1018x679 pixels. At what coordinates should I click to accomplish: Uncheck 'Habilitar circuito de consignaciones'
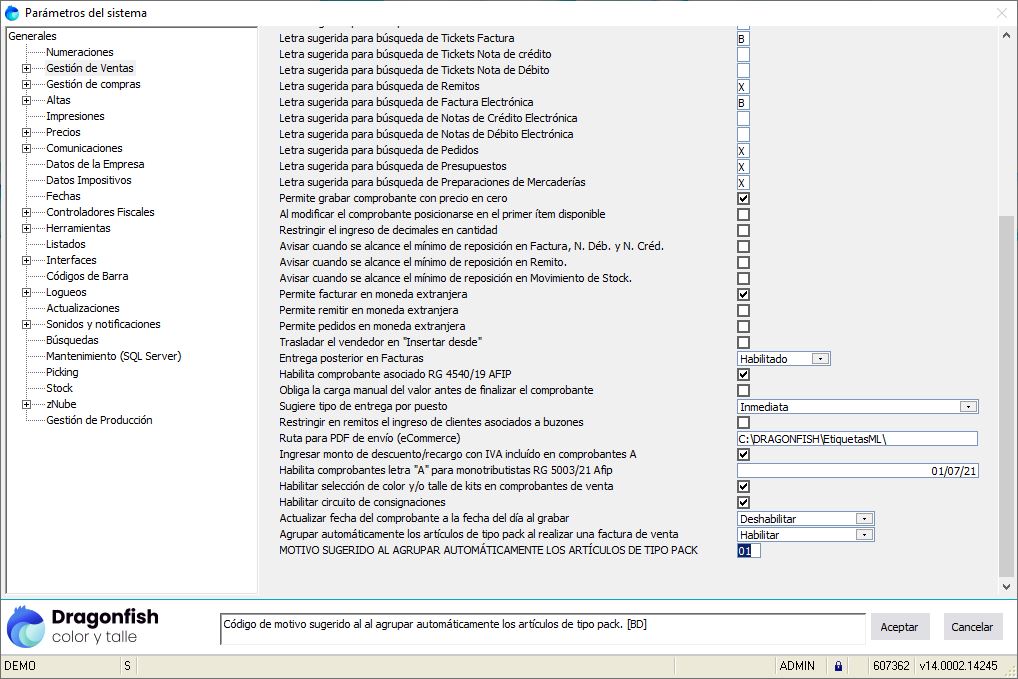tap(743, 503)
